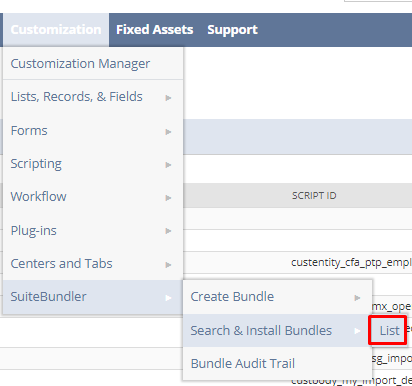Open Lists, Records, & Fields submenu
The height and width of the screenshot is (386, 412).
(x=93, y=97)
